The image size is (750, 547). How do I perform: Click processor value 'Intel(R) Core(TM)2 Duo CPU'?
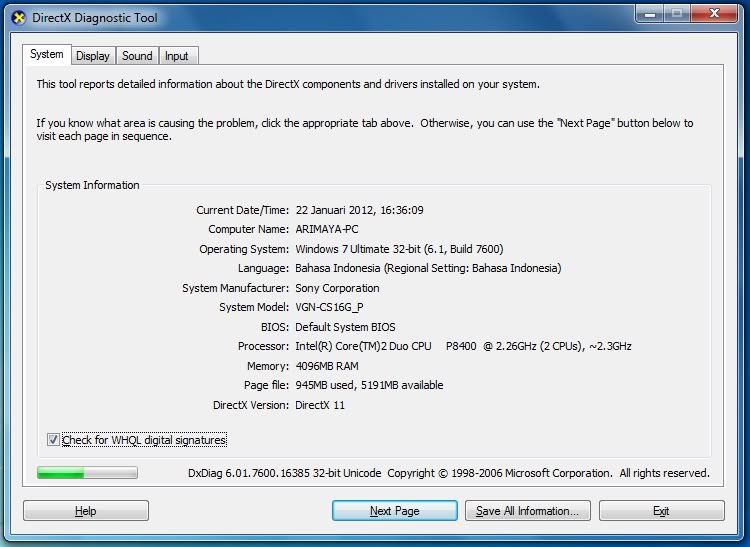pyautogui.click(x=363, y=346)
